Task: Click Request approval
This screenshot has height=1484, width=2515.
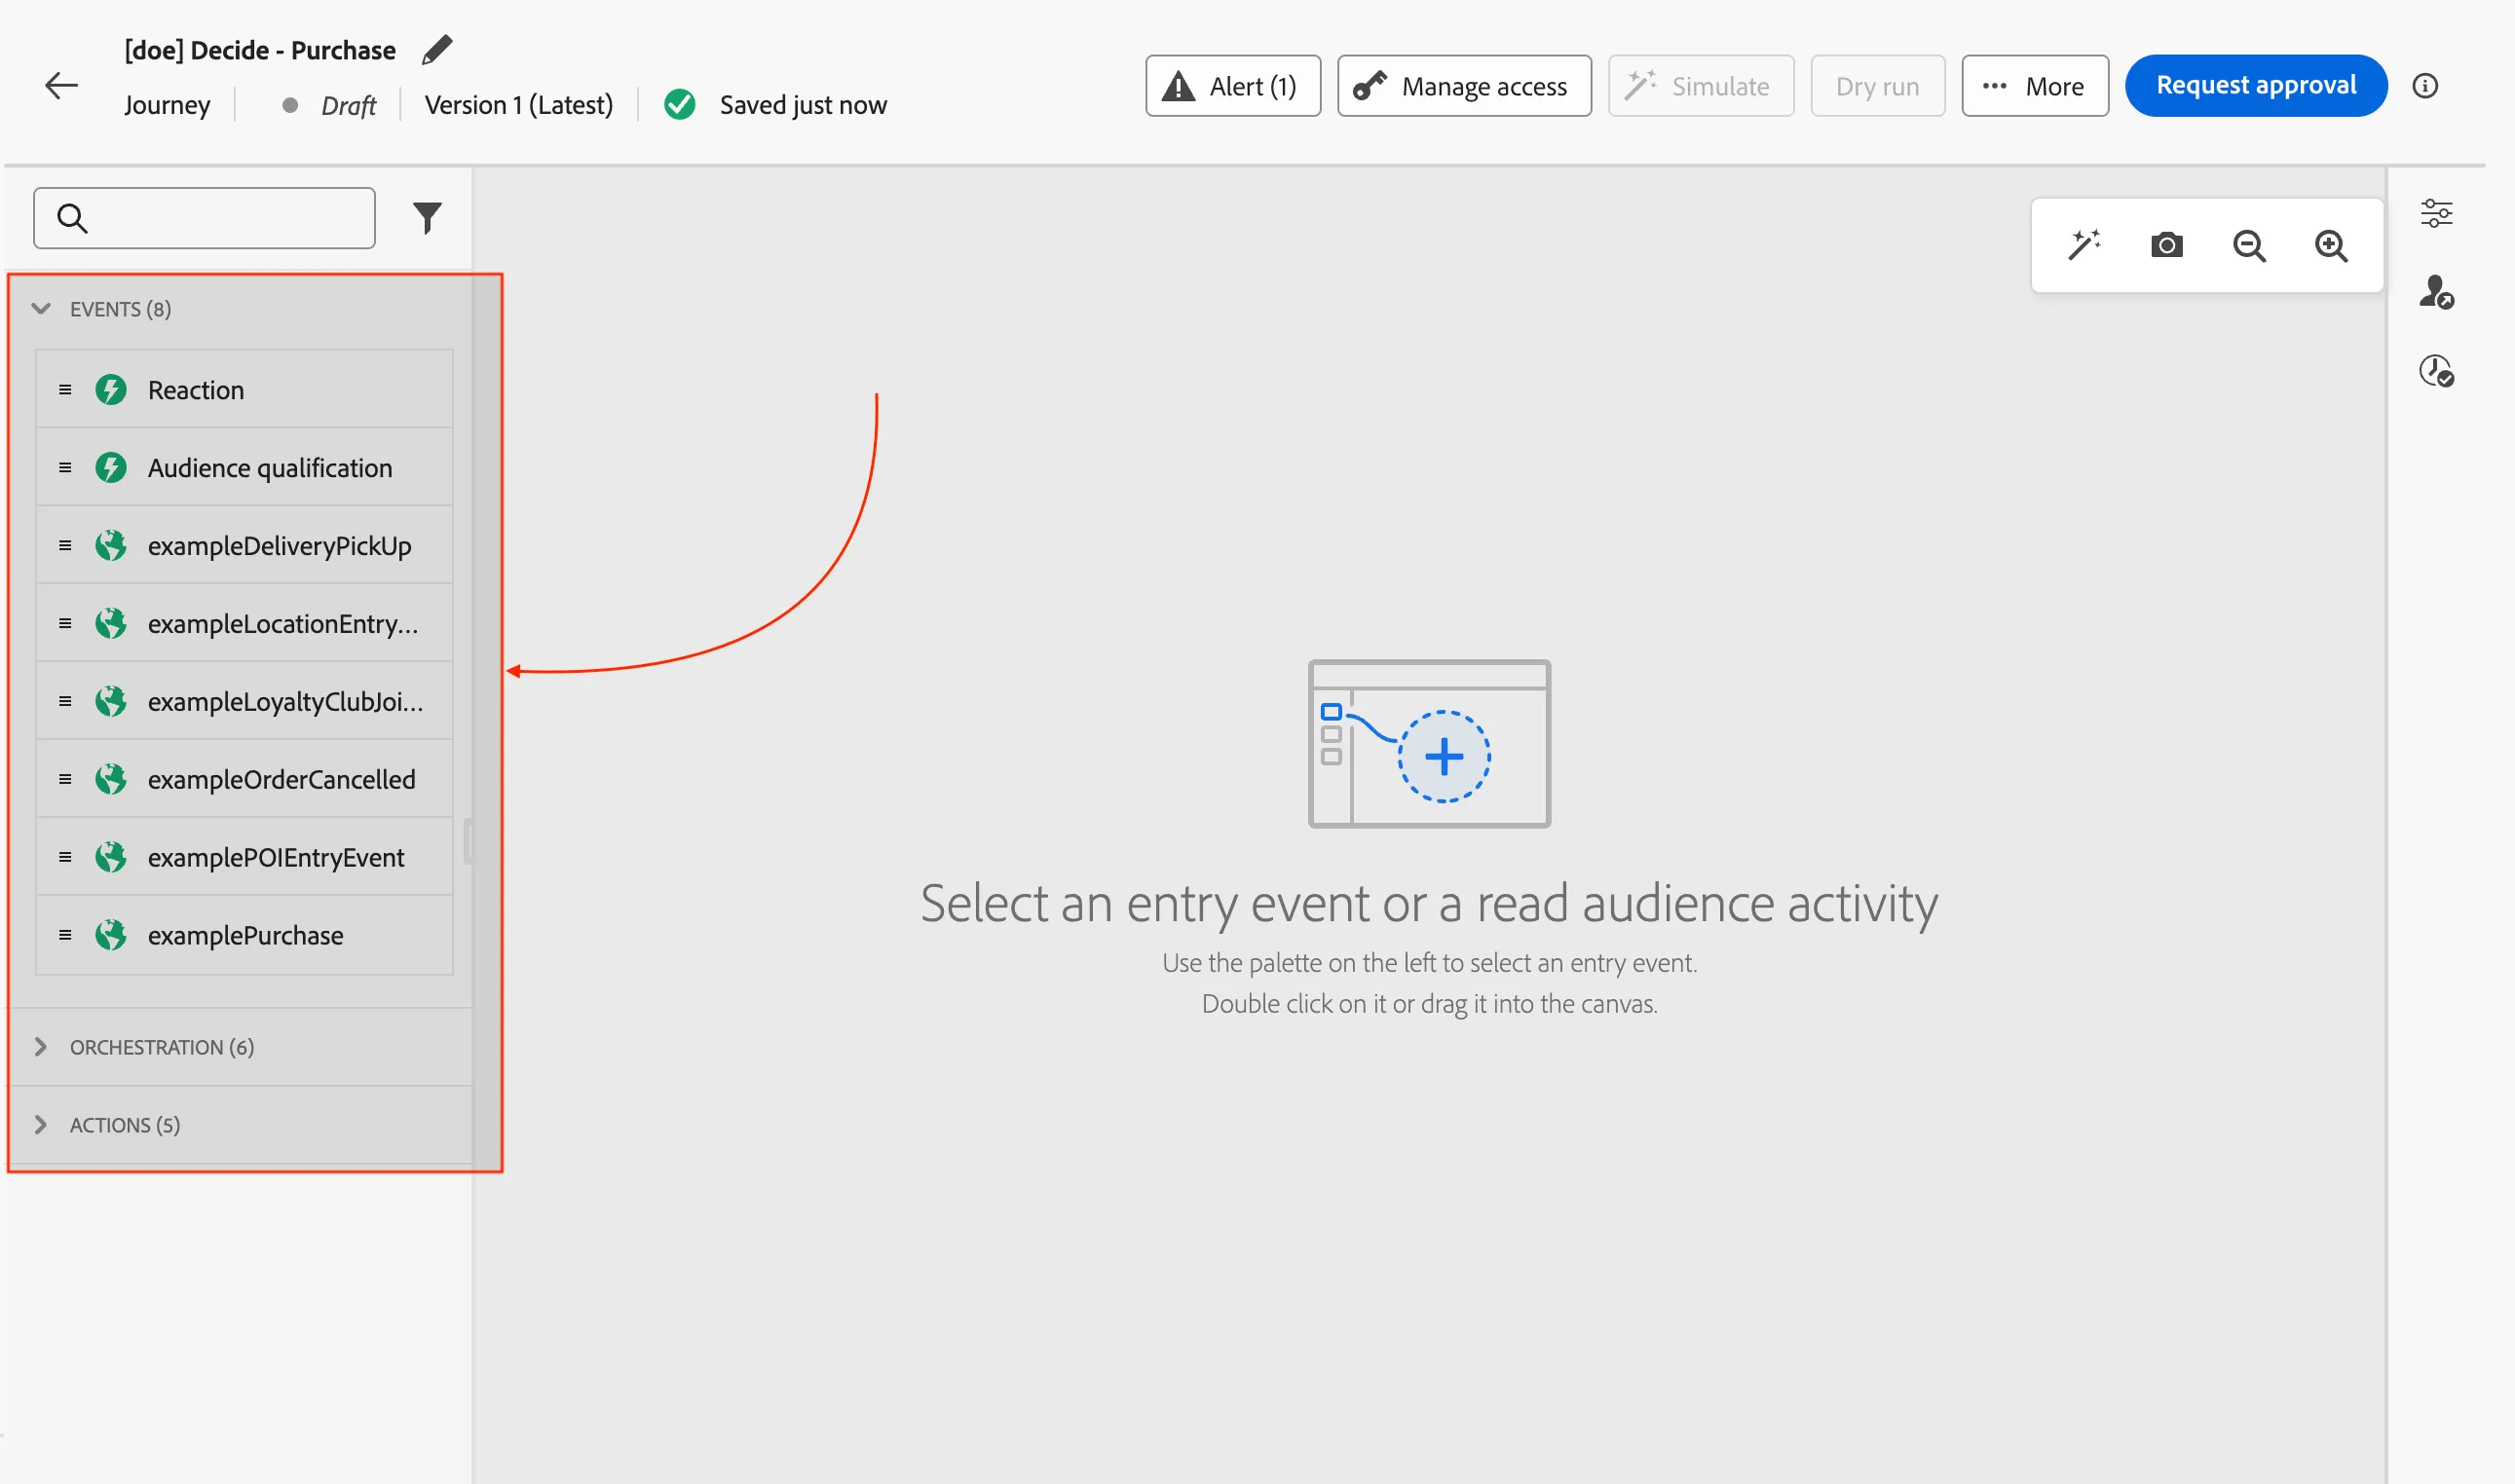Action: click(2256, 86)
